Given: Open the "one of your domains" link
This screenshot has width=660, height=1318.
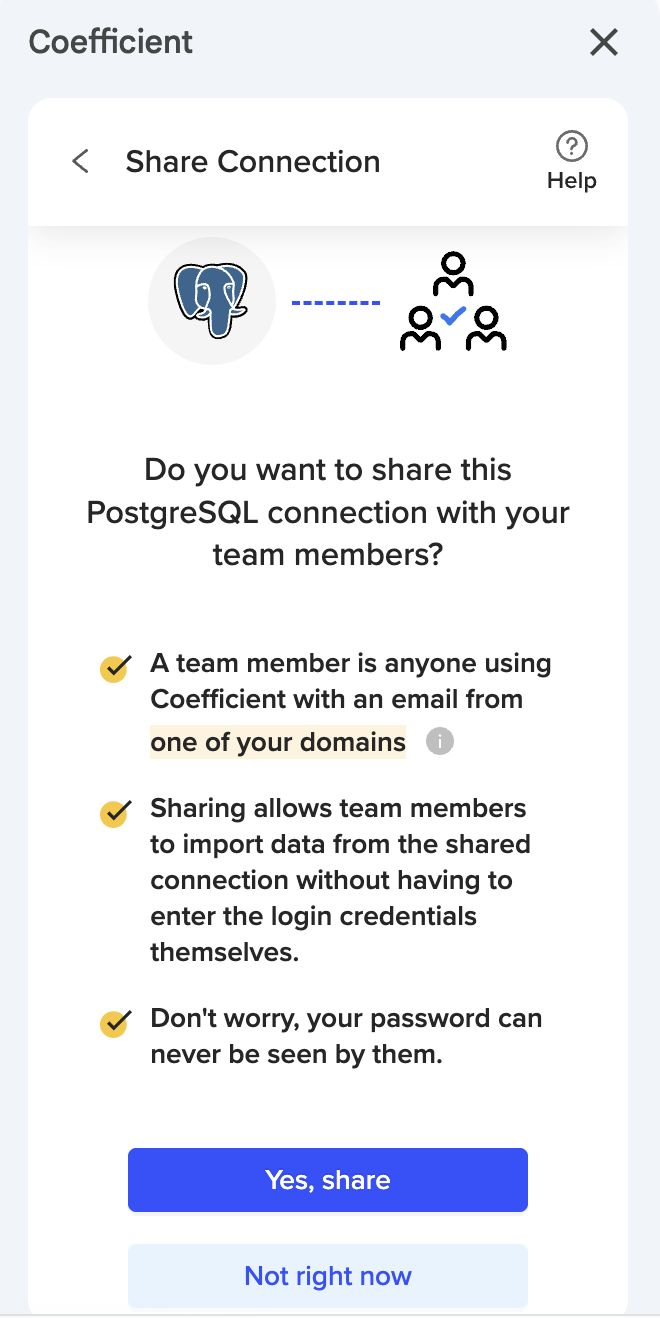Looking at the screenshot, I should [278, 742].
